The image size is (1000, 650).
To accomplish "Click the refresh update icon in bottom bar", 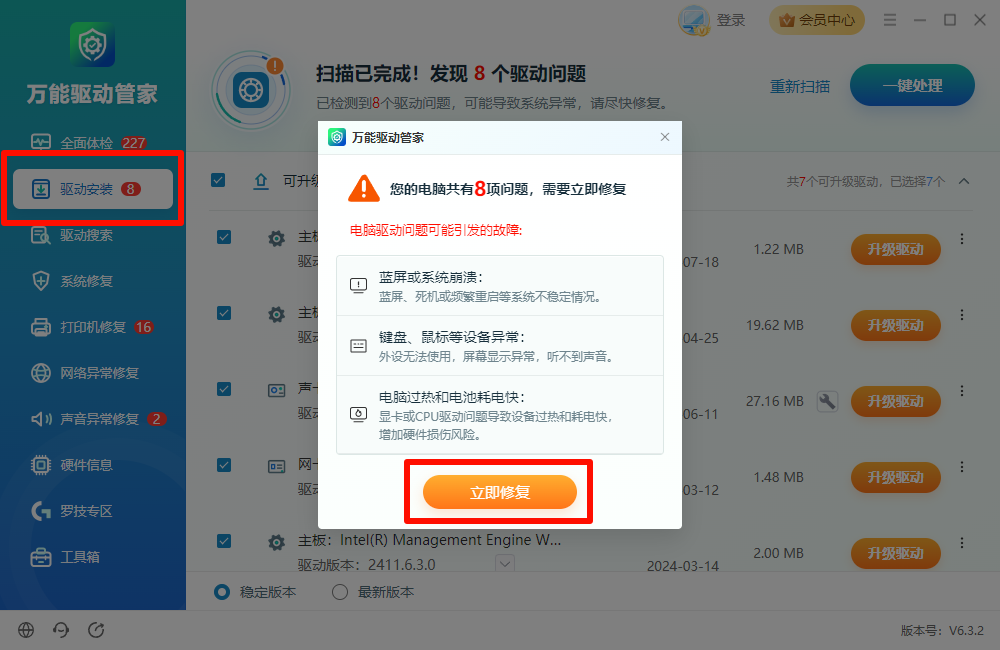I will pos(96,630).
